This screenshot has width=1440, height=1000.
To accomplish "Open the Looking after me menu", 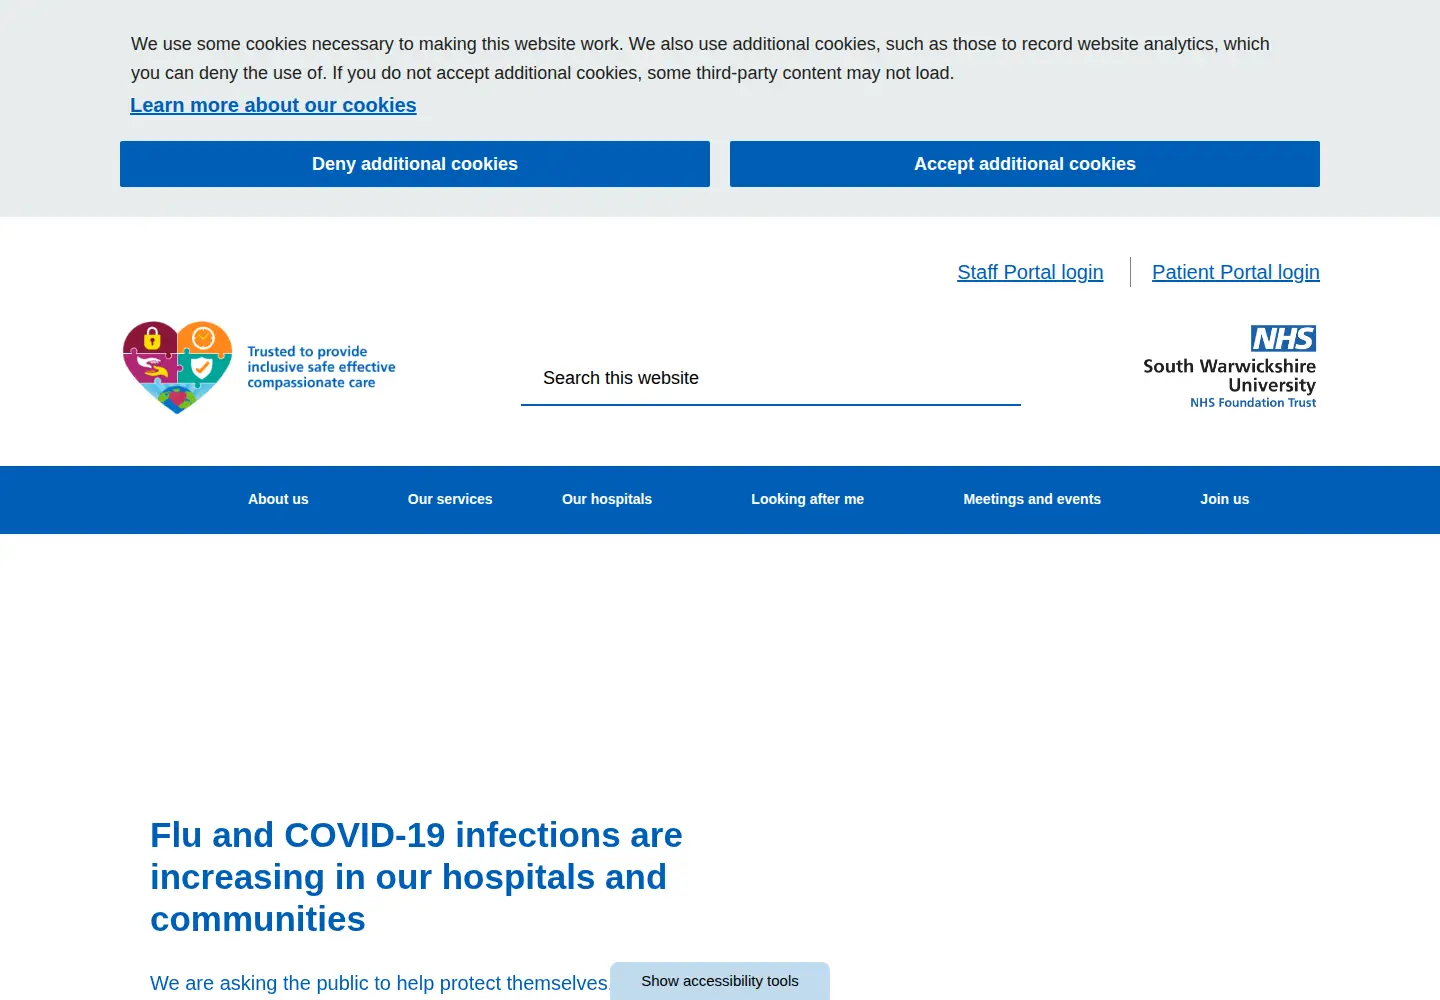I will point(808,499).
